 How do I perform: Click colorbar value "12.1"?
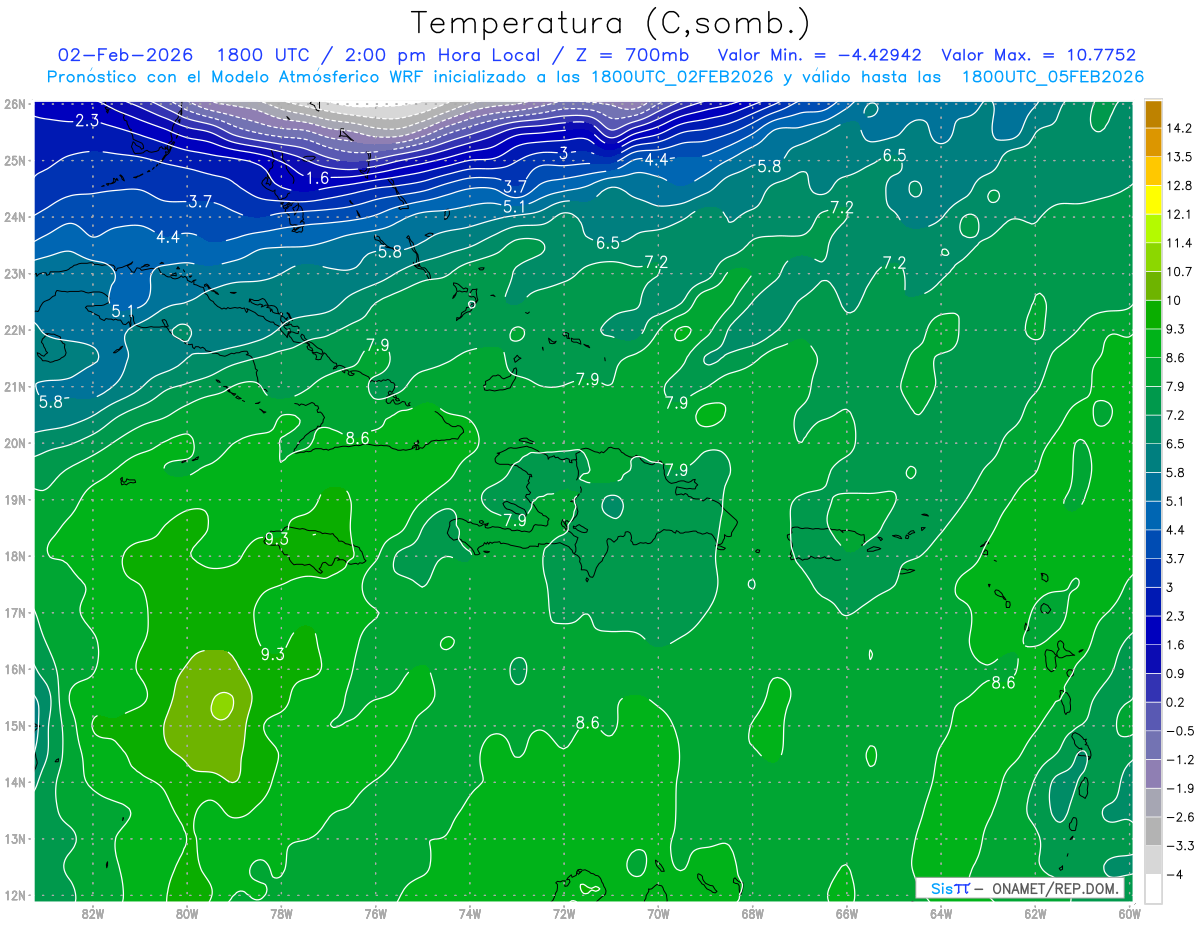(1179, 213)
